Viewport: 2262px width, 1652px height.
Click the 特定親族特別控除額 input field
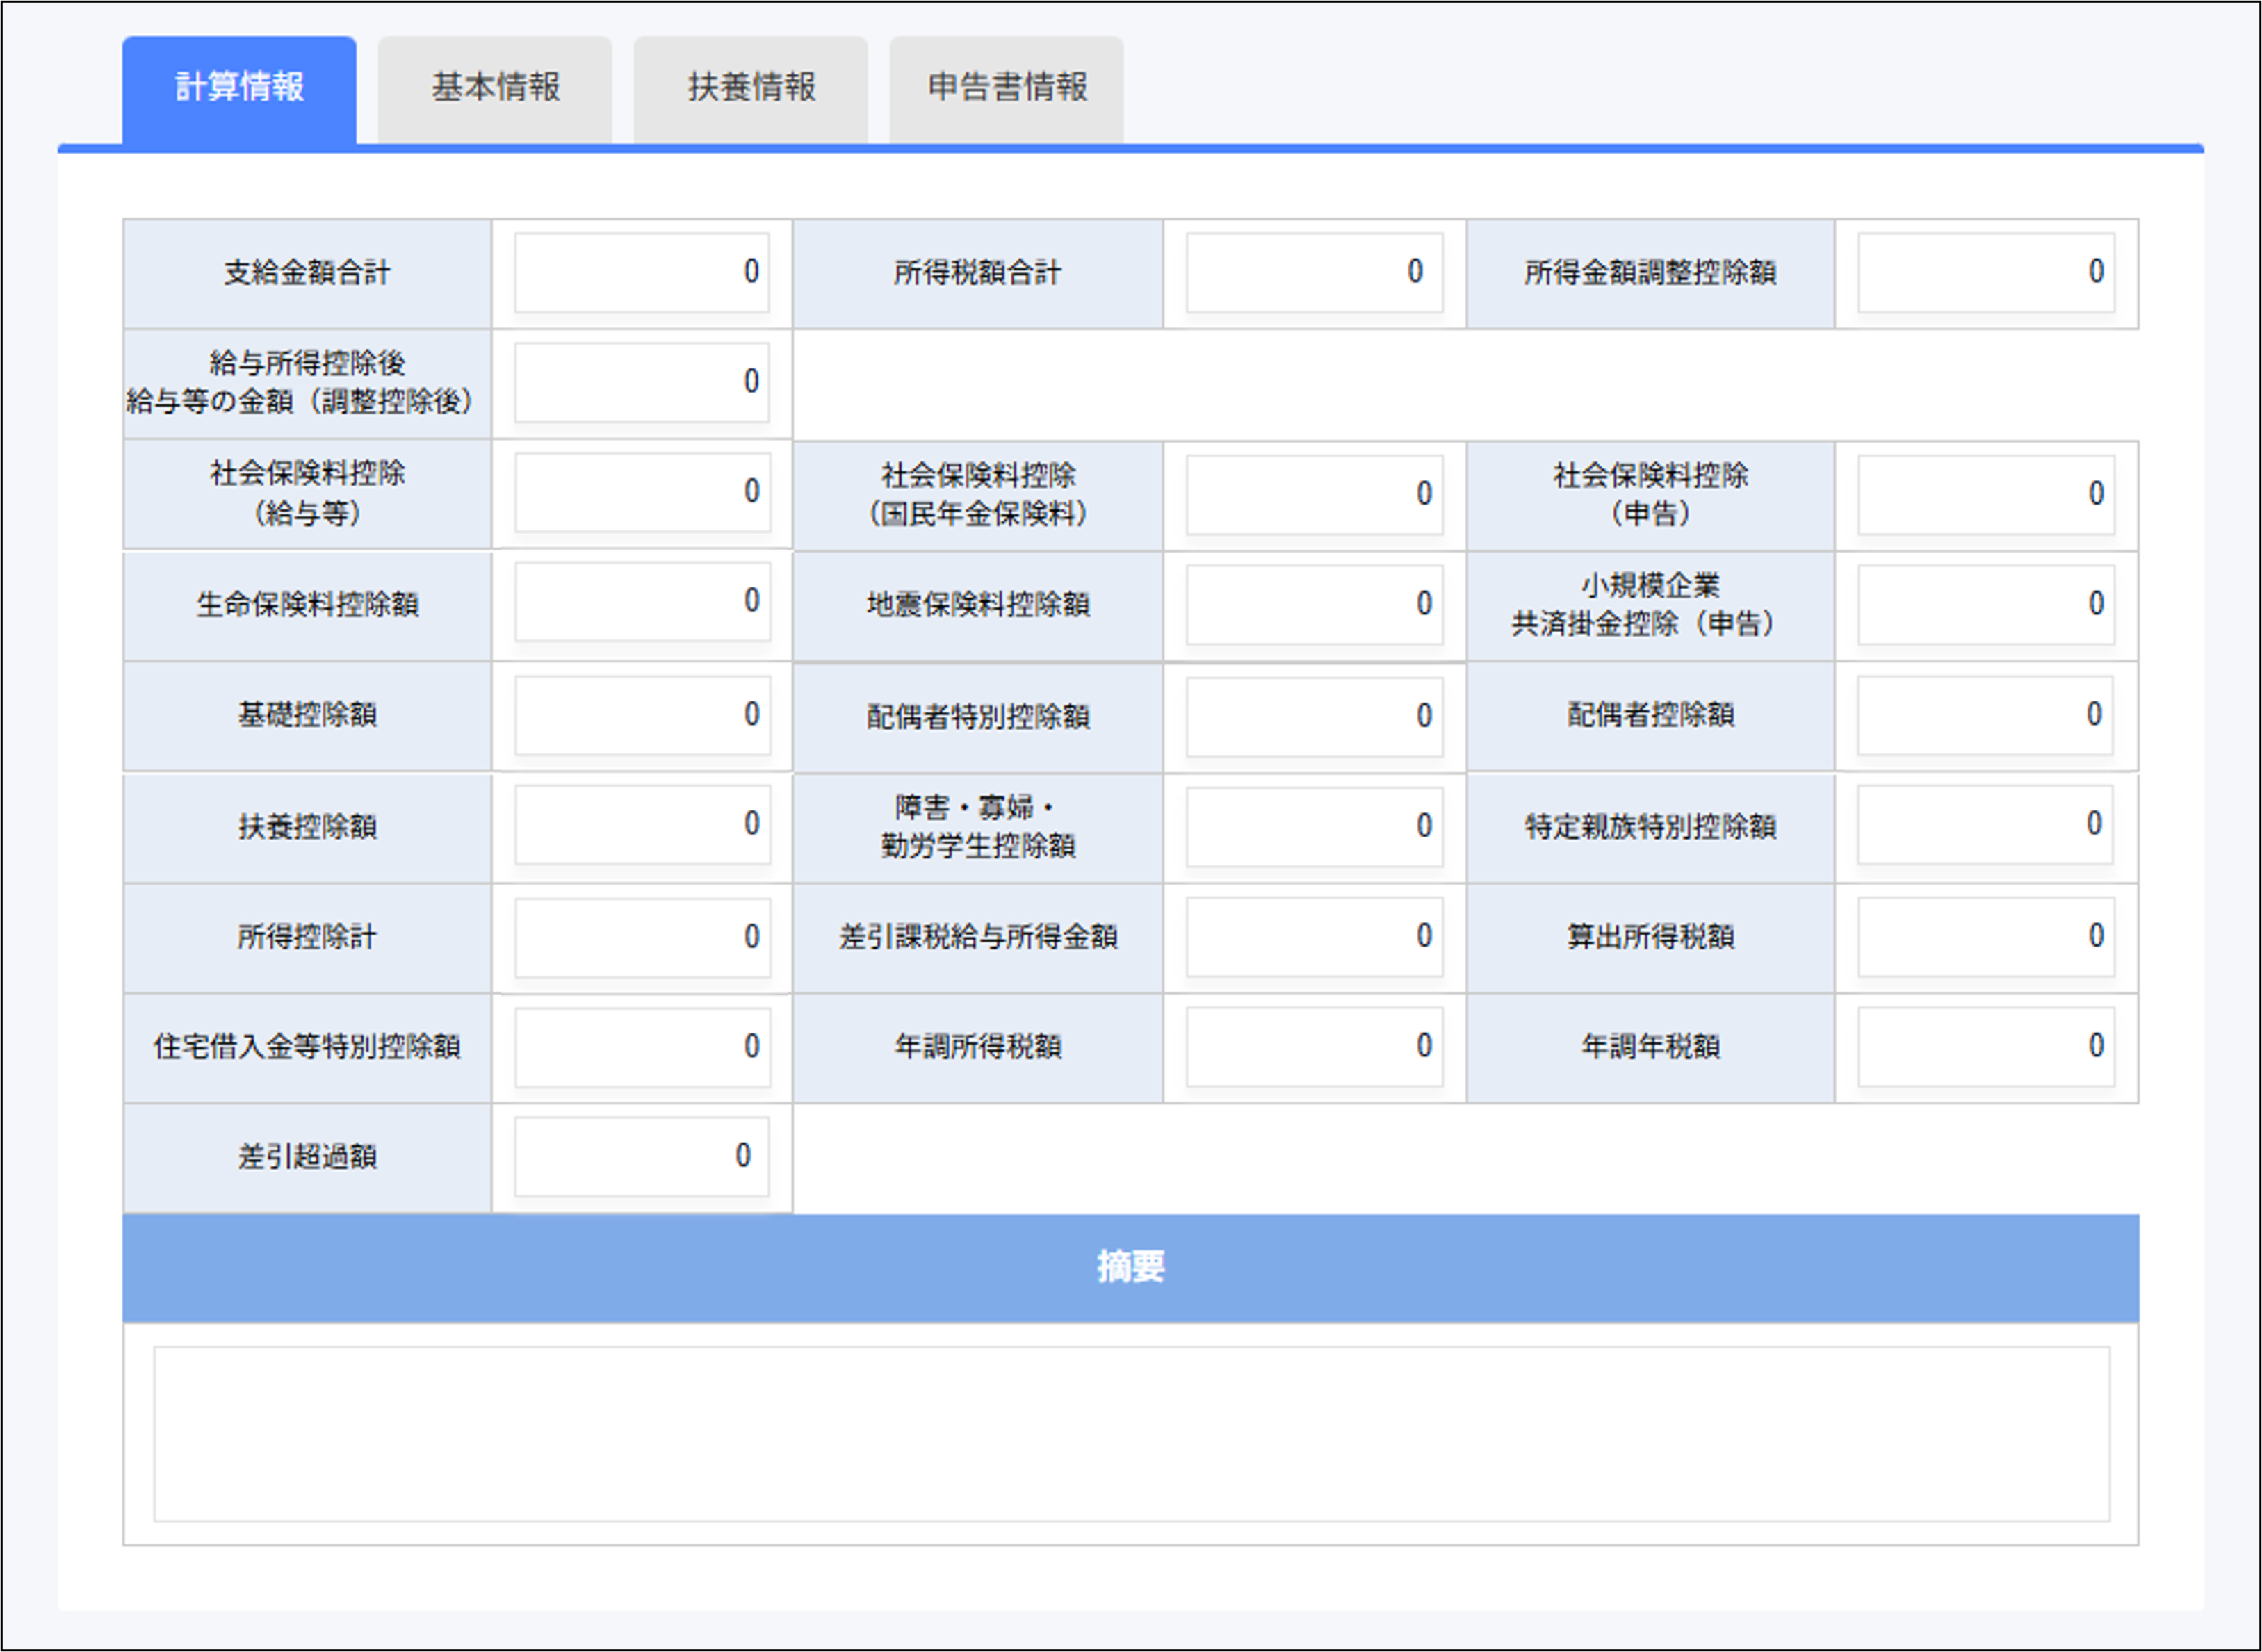1985,825
